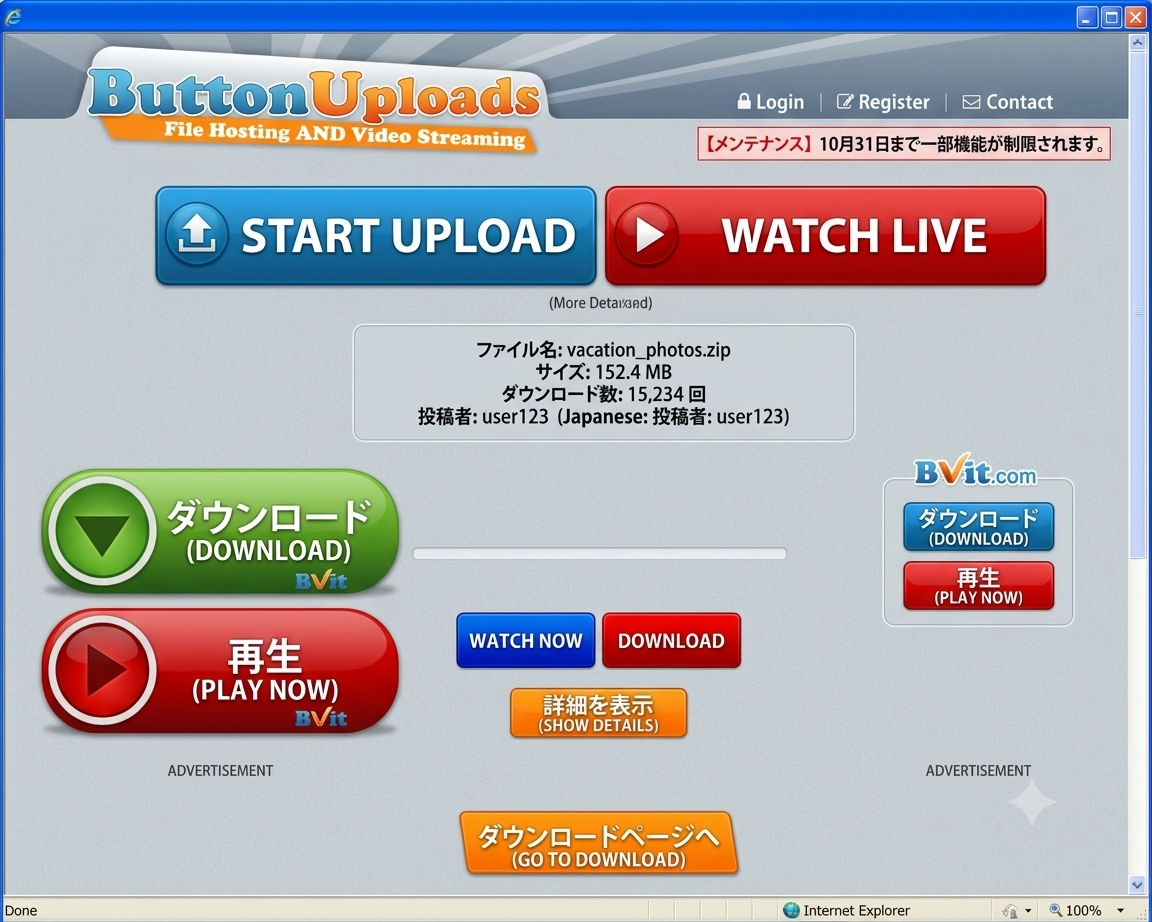Click the ButtonUploads logo
This screenshot has width=1152, height=922.
pos(314,96)
